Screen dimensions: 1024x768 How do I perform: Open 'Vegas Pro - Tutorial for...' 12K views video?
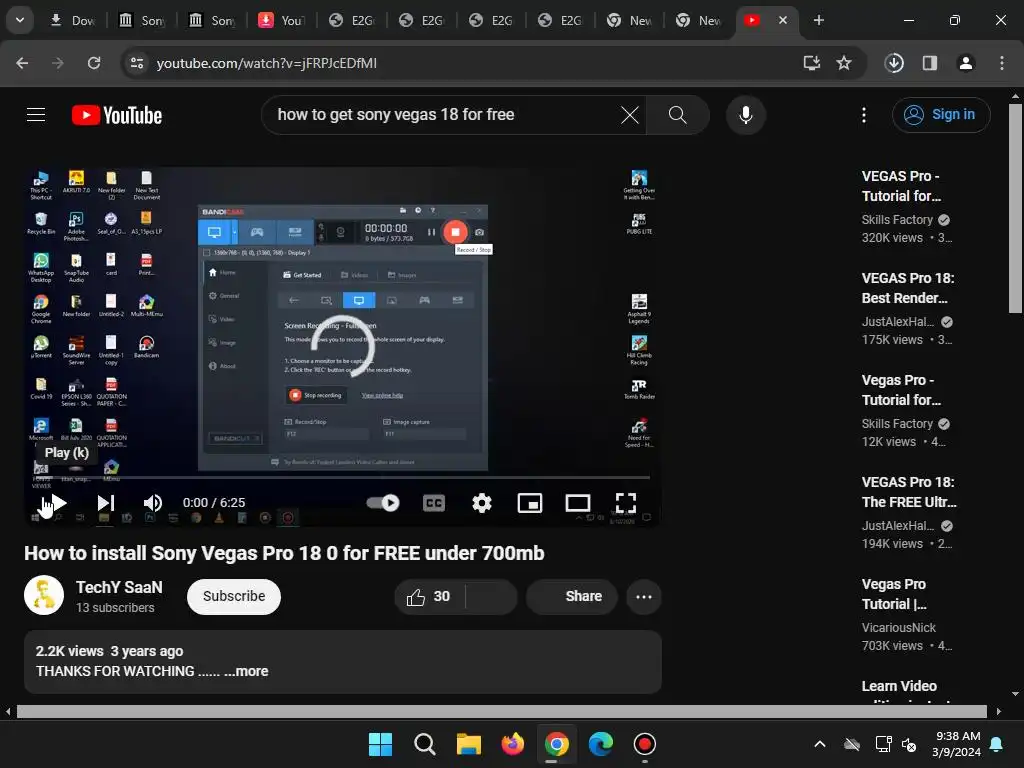902,390
